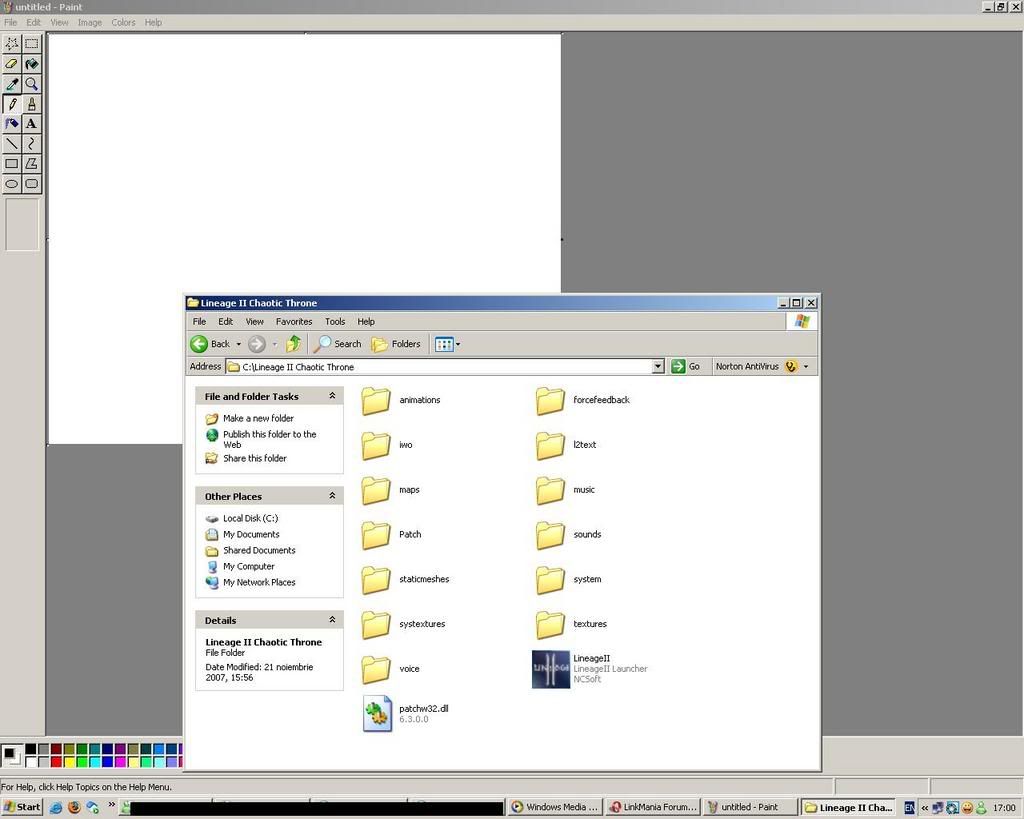Click the Up folder icon in Explorer
Screen dimensions: 1024x819
coord(293,344)
